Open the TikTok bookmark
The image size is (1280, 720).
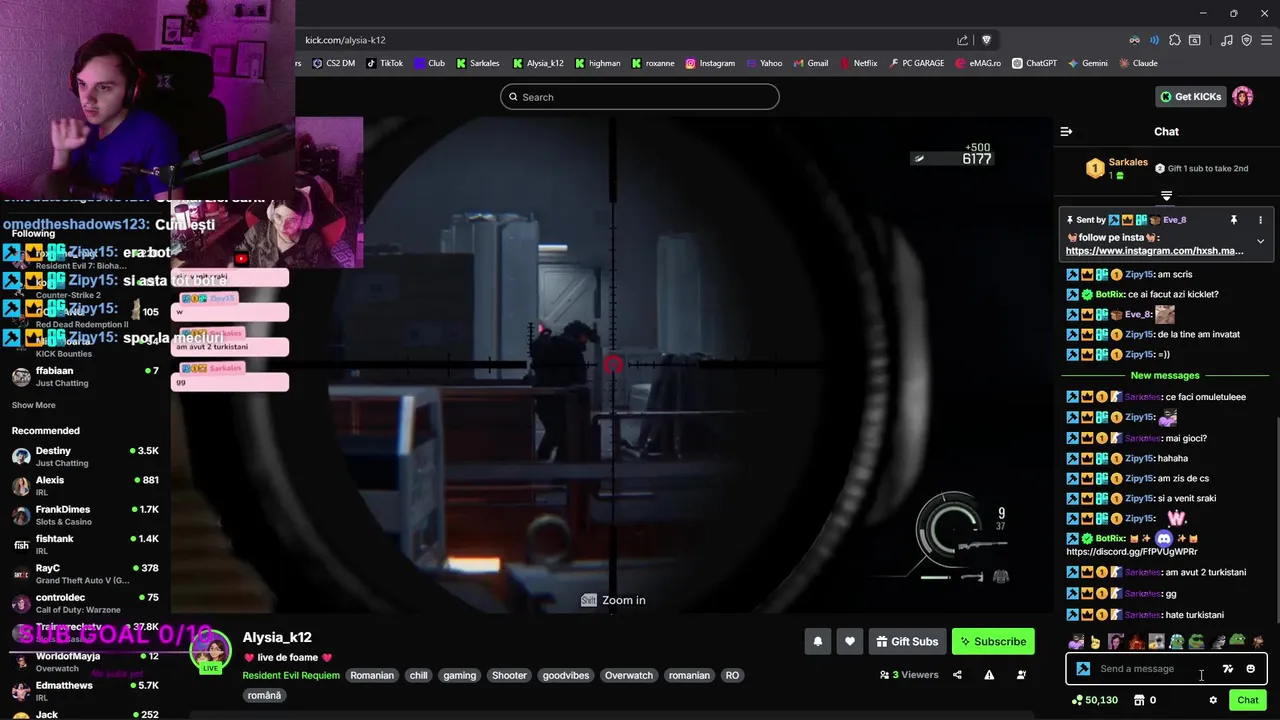point(385,63)
